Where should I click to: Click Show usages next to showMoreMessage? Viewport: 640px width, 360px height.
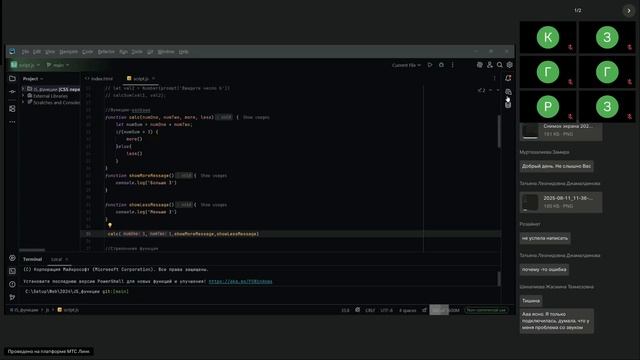click(213, 176)
